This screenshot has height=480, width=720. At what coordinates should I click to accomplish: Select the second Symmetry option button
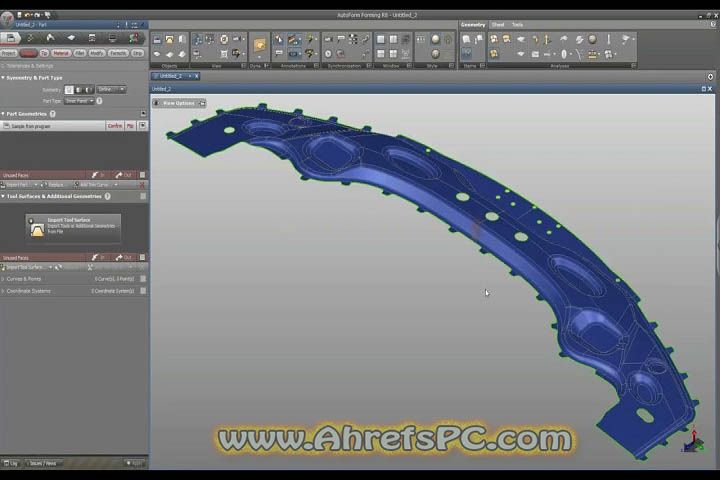79,90
